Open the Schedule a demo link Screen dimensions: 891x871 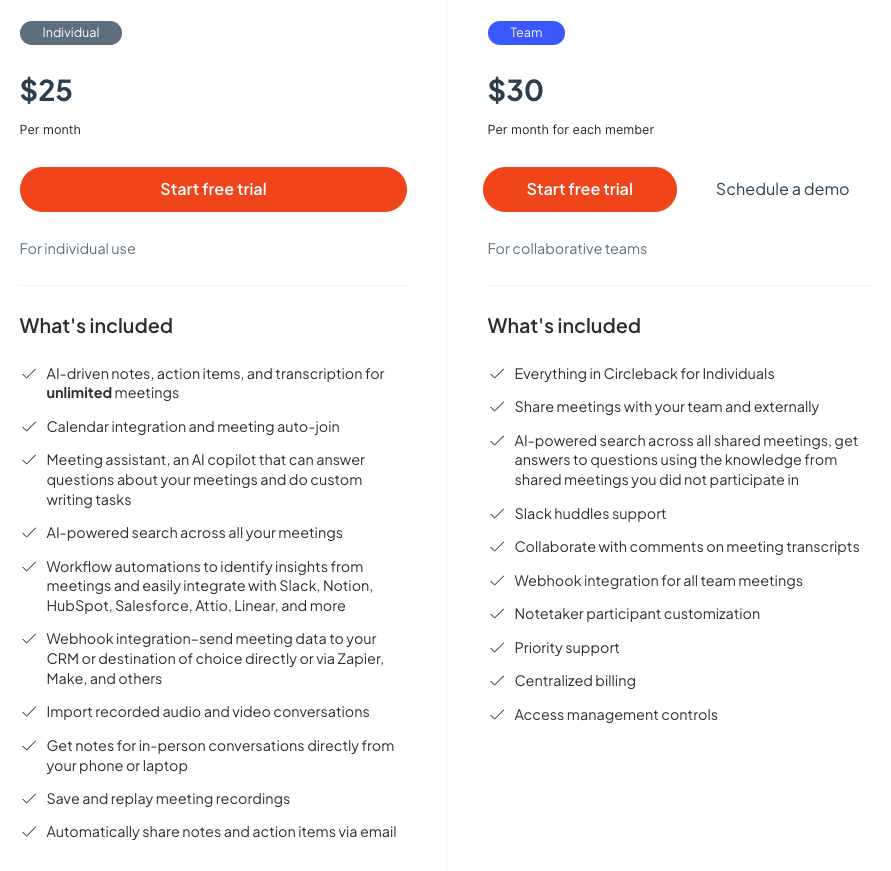[x=782, y=190]
